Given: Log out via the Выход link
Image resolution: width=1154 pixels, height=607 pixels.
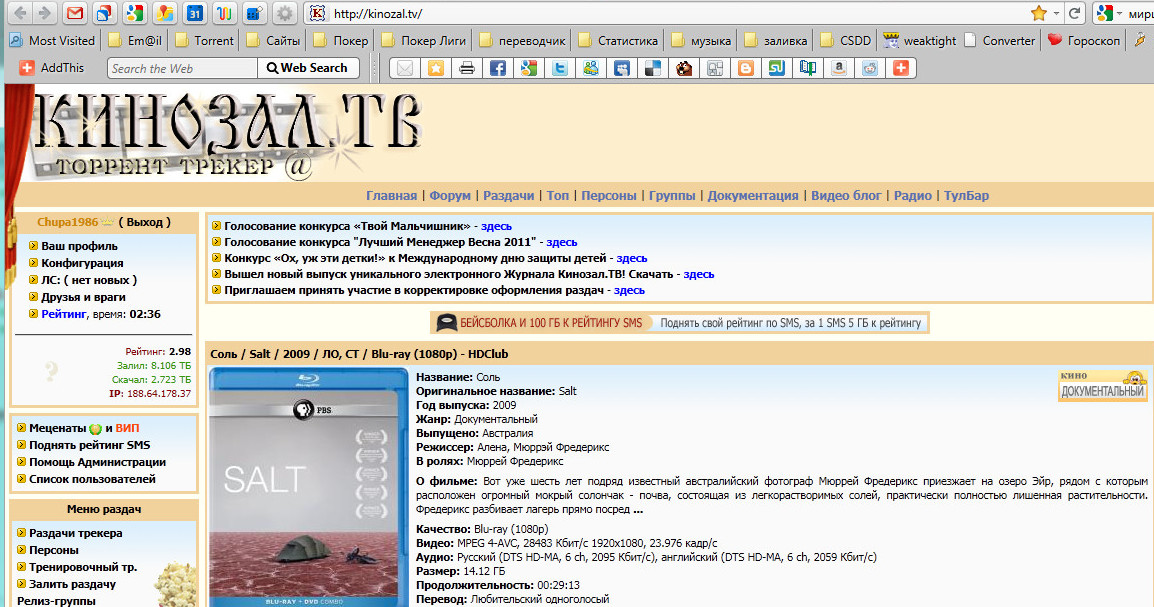Looking at the screenshot, I should pyautogui.click(x=145, y=221).
